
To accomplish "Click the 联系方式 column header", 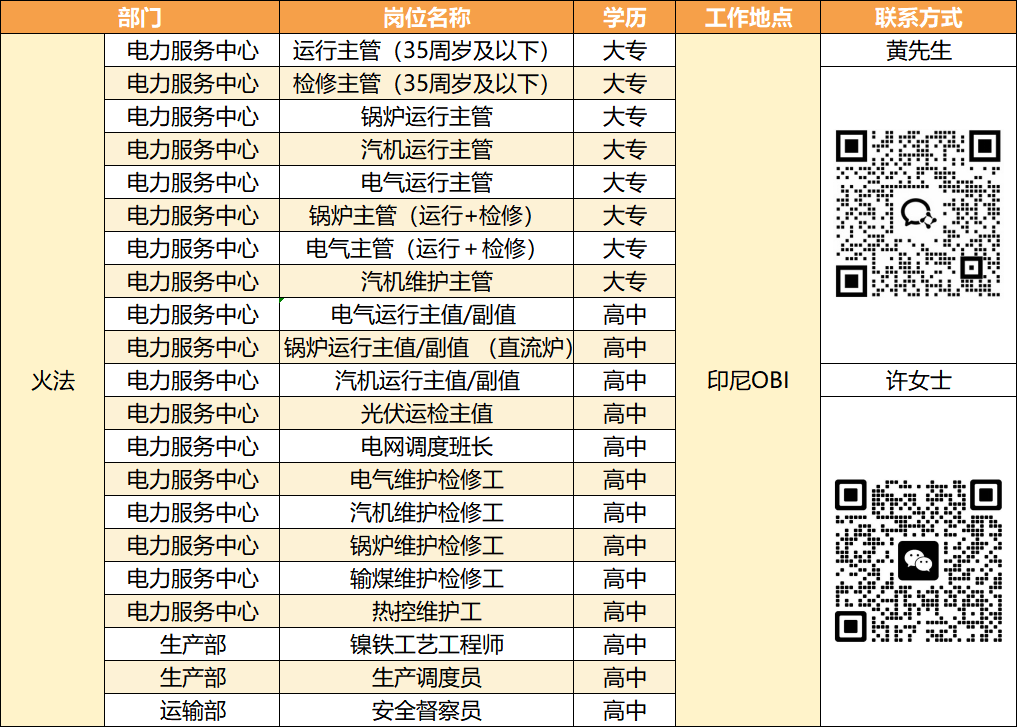I will click(x=919, y=17).
